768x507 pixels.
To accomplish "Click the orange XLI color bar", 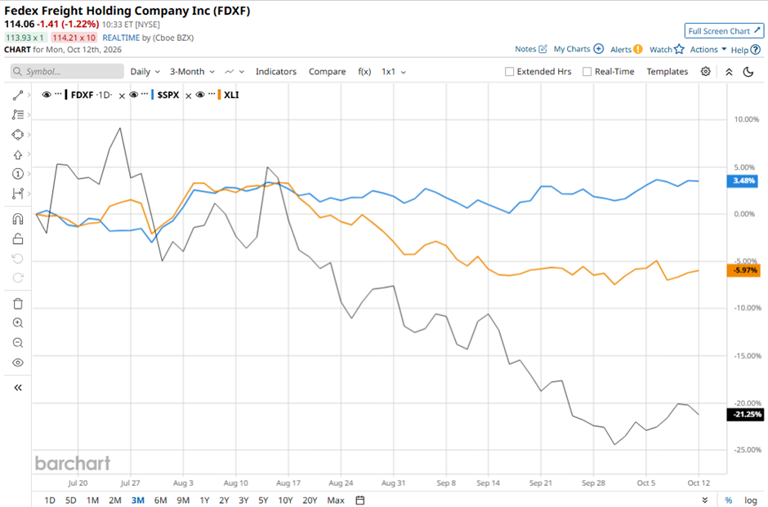I will point(219,95).
